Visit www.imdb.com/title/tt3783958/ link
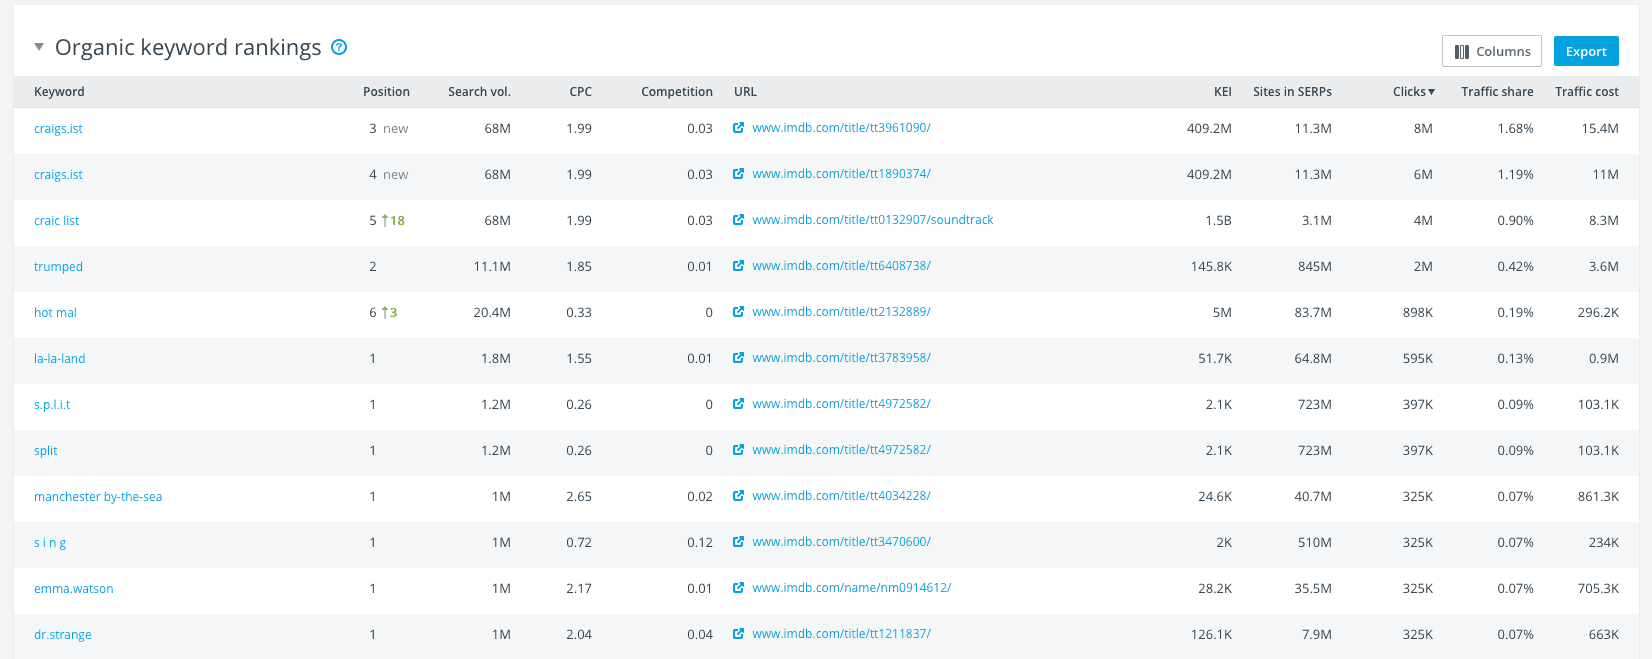This screenshot has width=1652, height=659. click(841, 358)
